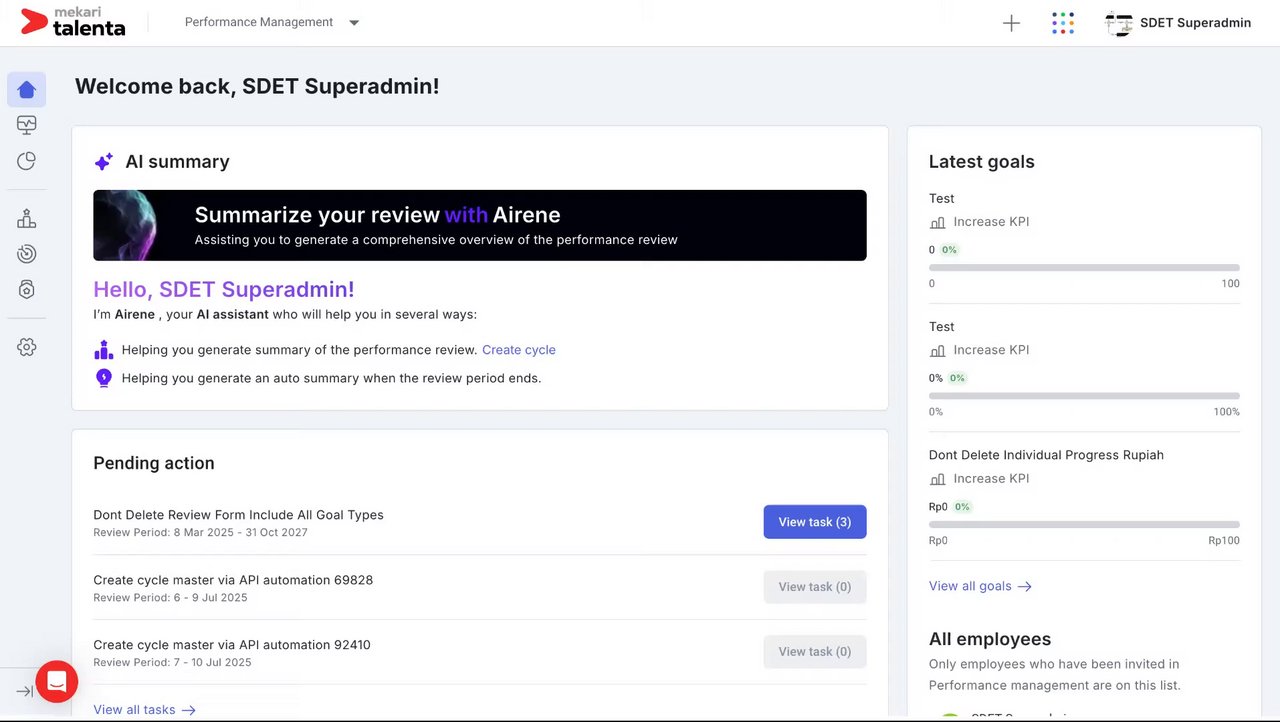Viewport: 1280px width, 722px height.
Task: Click the Summarize your review Airene banner
Action: tap(480, 225)
